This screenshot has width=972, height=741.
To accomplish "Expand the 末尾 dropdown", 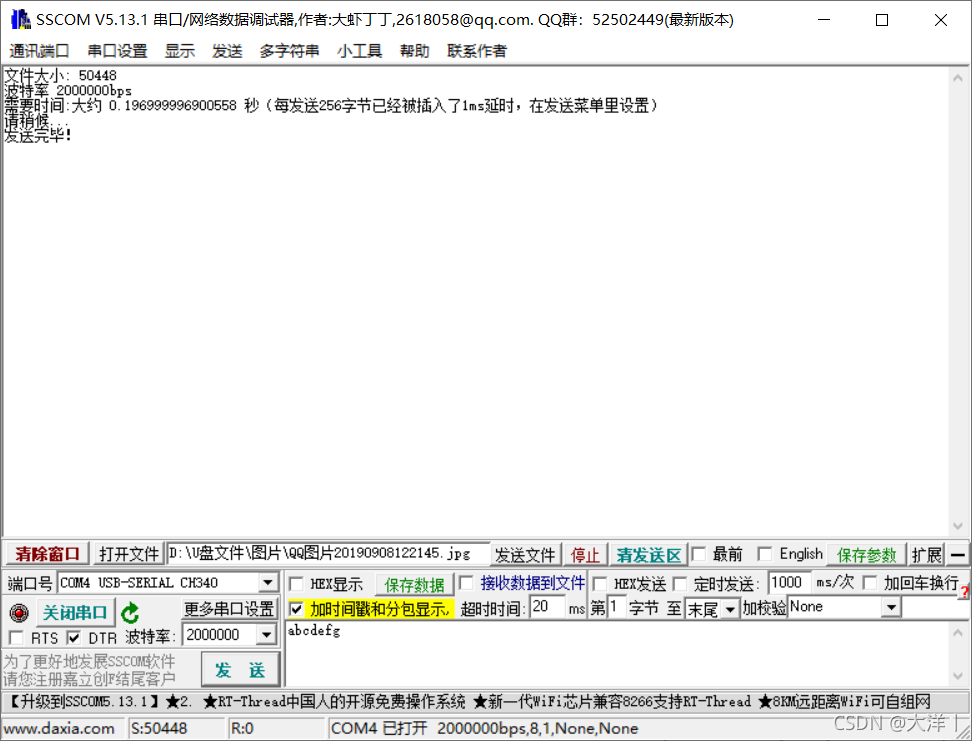I will coord(730,609).
